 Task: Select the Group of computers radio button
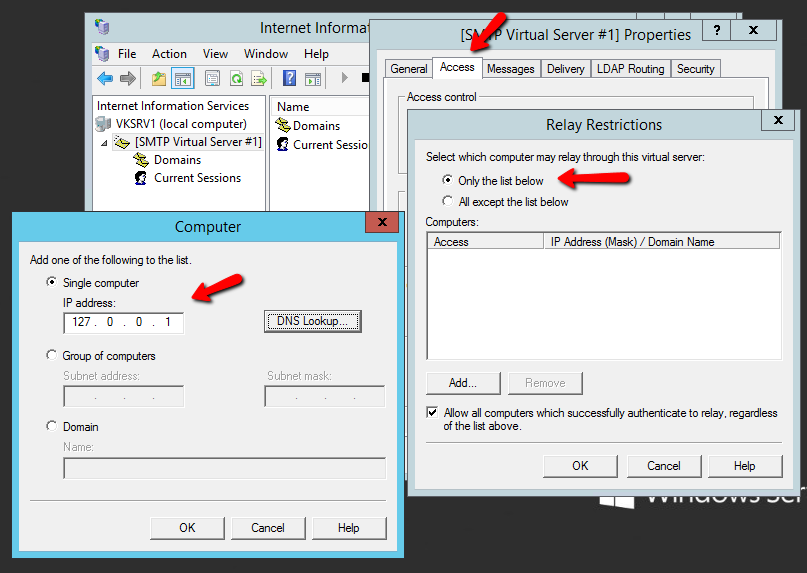click(x=51, y=355)
